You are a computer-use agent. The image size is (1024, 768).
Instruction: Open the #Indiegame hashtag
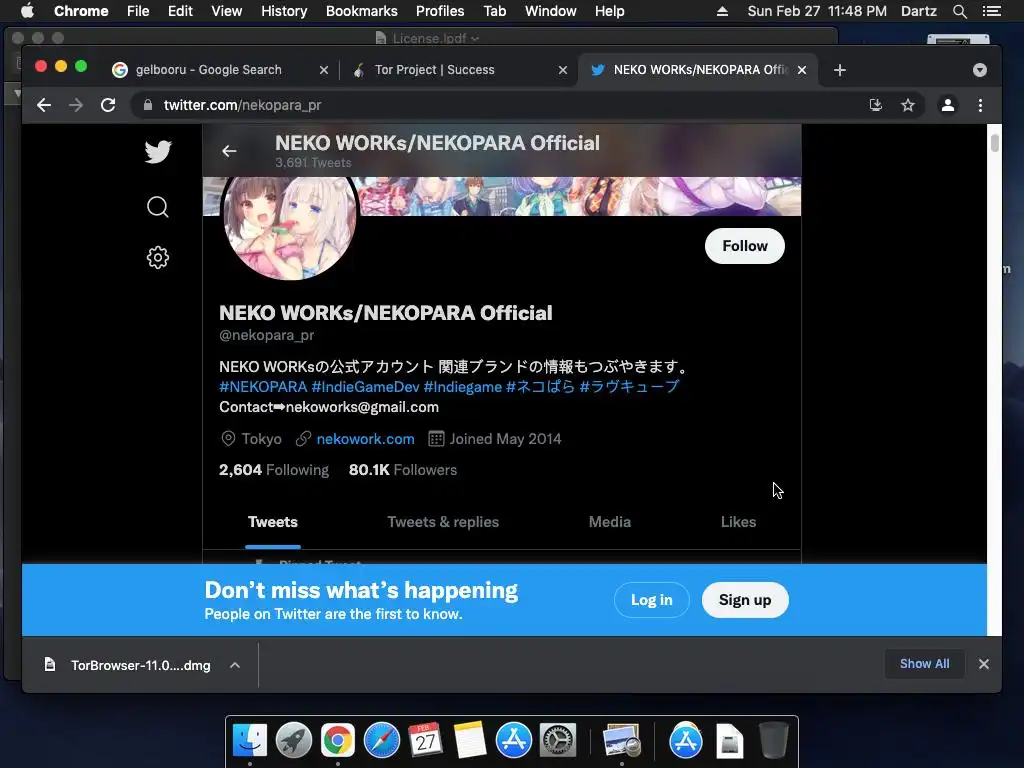(x=462, y=387)
